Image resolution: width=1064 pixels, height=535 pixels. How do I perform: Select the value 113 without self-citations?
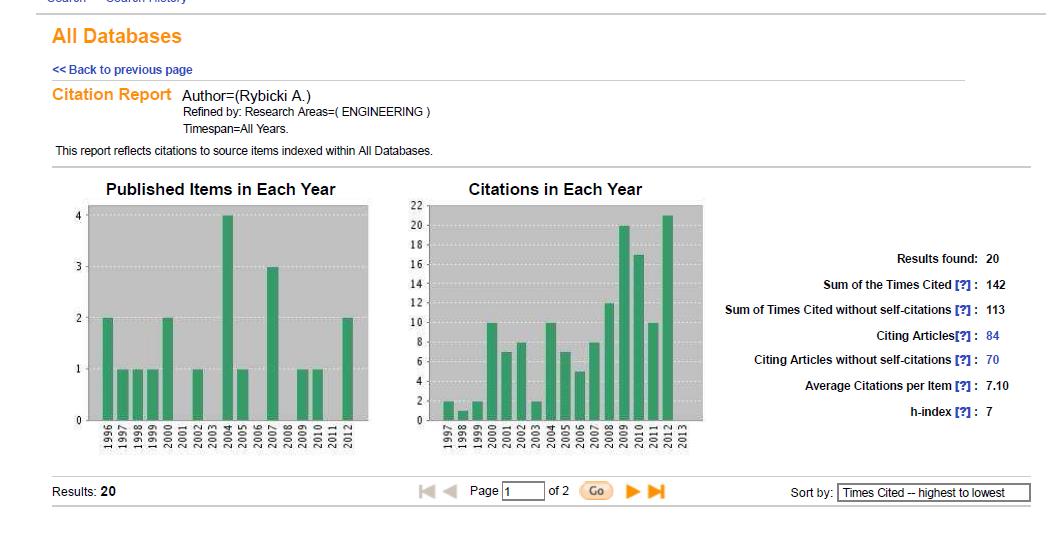(x=995, y=310)
